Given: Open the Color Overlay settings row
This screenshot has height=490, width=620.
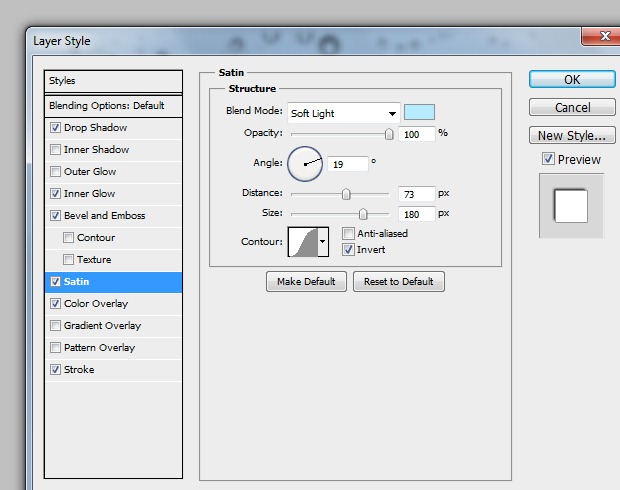Looking at the screenshot, I should coord(113,304).
